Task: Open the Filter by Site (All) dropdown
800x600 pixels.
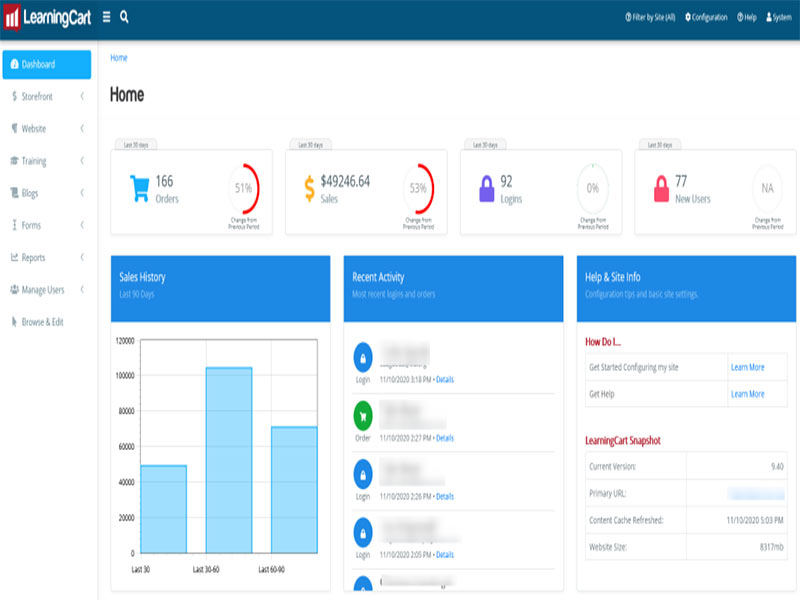Action: pyautogui.click(x=650, y=17)
